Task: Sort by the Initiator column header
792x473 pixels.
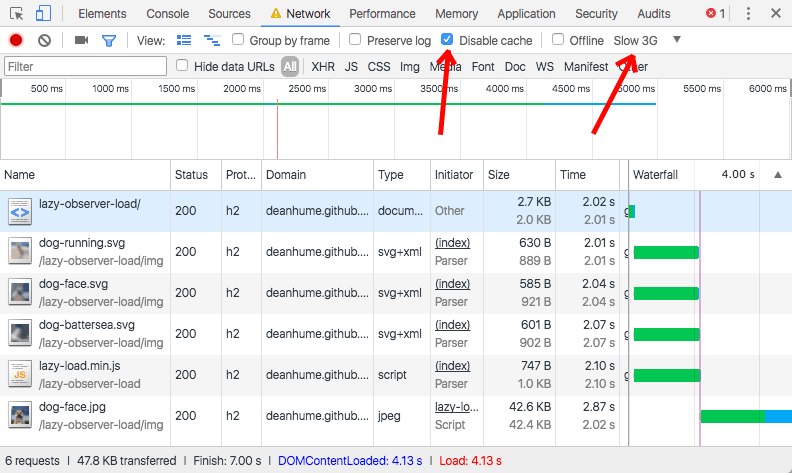Action: tap(457, 175)
